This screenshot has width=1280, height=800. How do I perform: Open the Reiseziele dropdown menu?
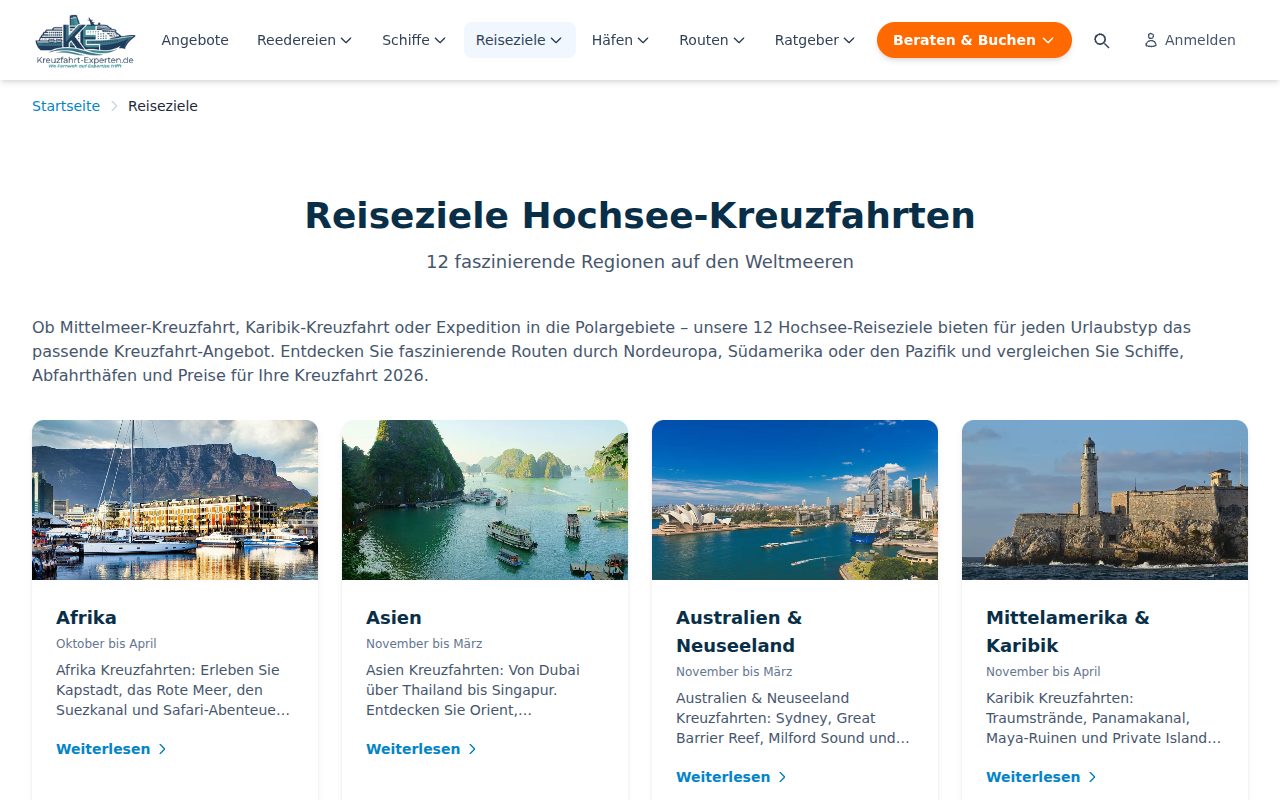pyautogui.click(x=519, y=40)
